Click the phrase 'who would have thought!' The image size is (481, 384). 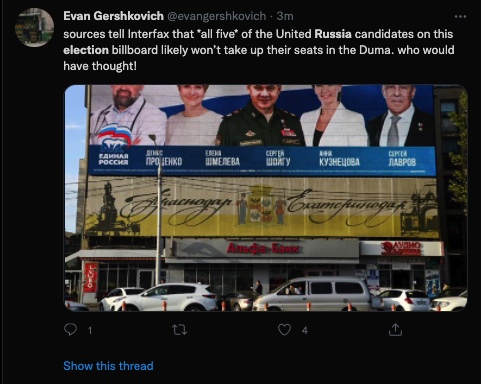259,58
